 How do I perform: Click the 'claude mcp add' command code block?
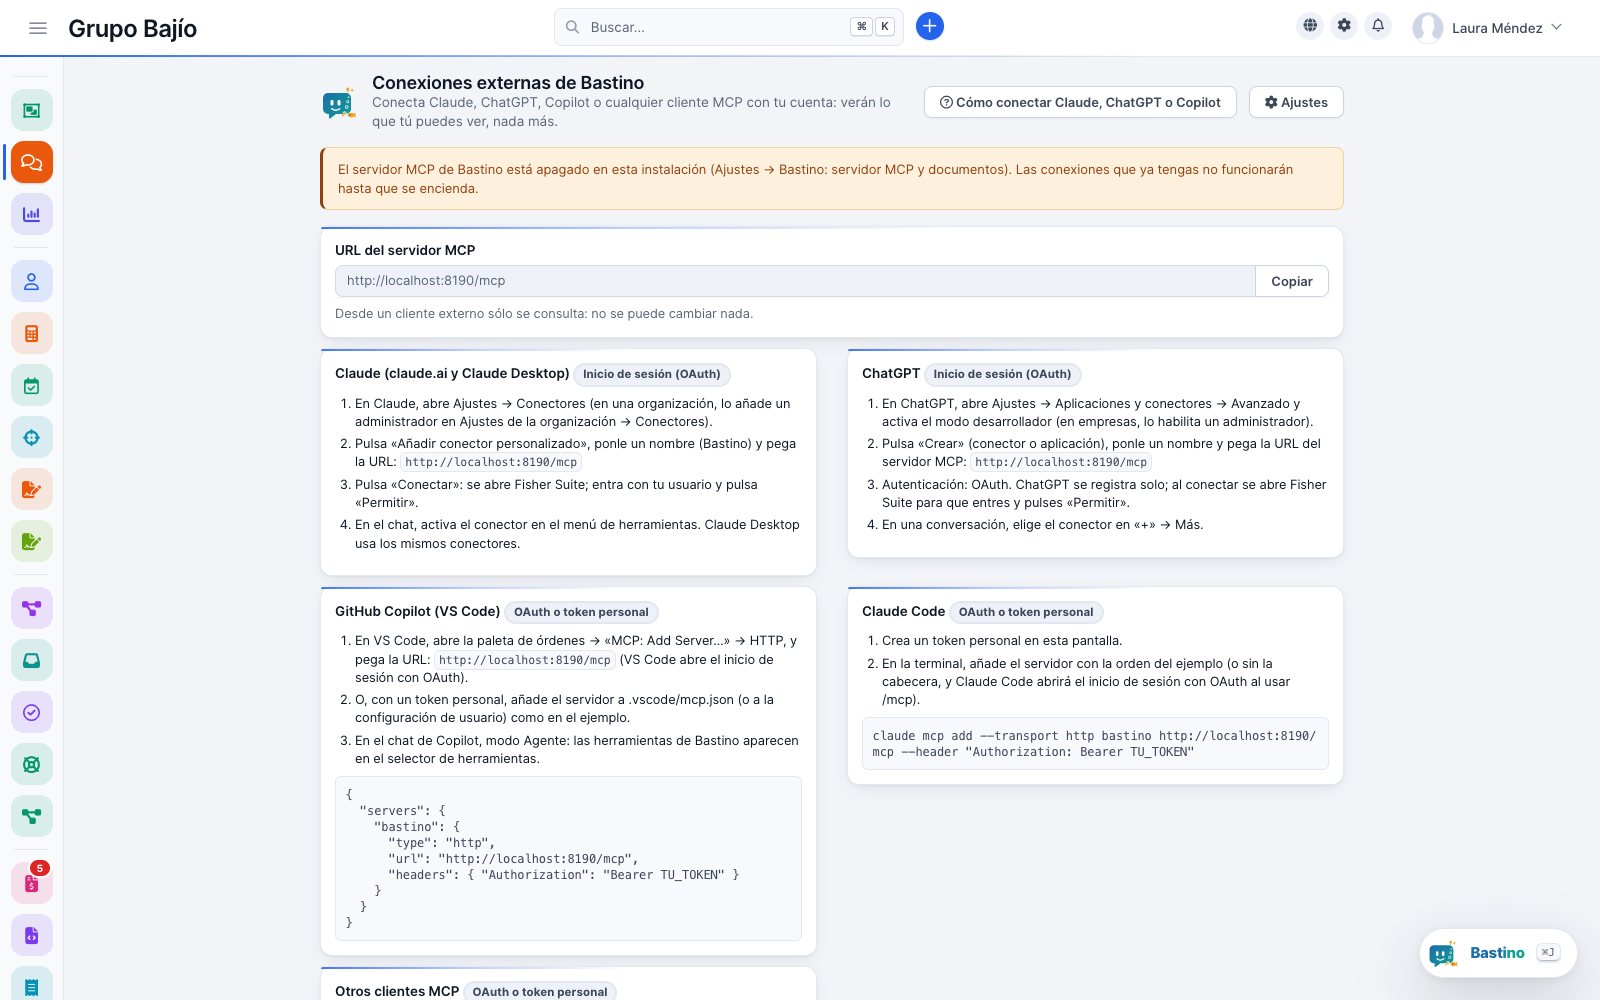click(x=1095, y=743)
